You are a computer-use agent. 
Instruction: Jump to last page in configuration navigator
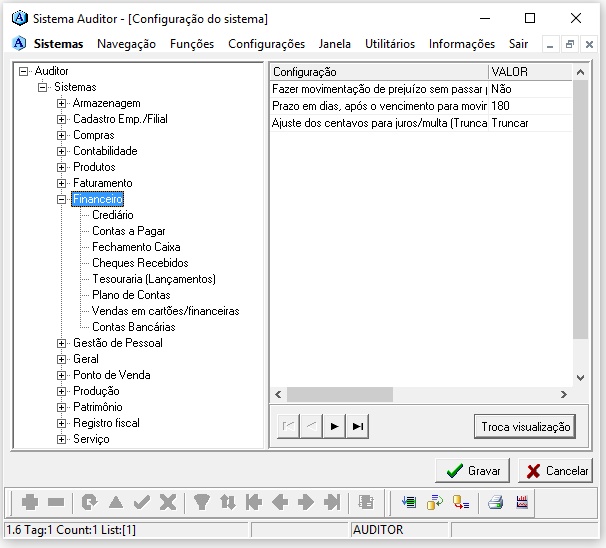click(357, 426)
